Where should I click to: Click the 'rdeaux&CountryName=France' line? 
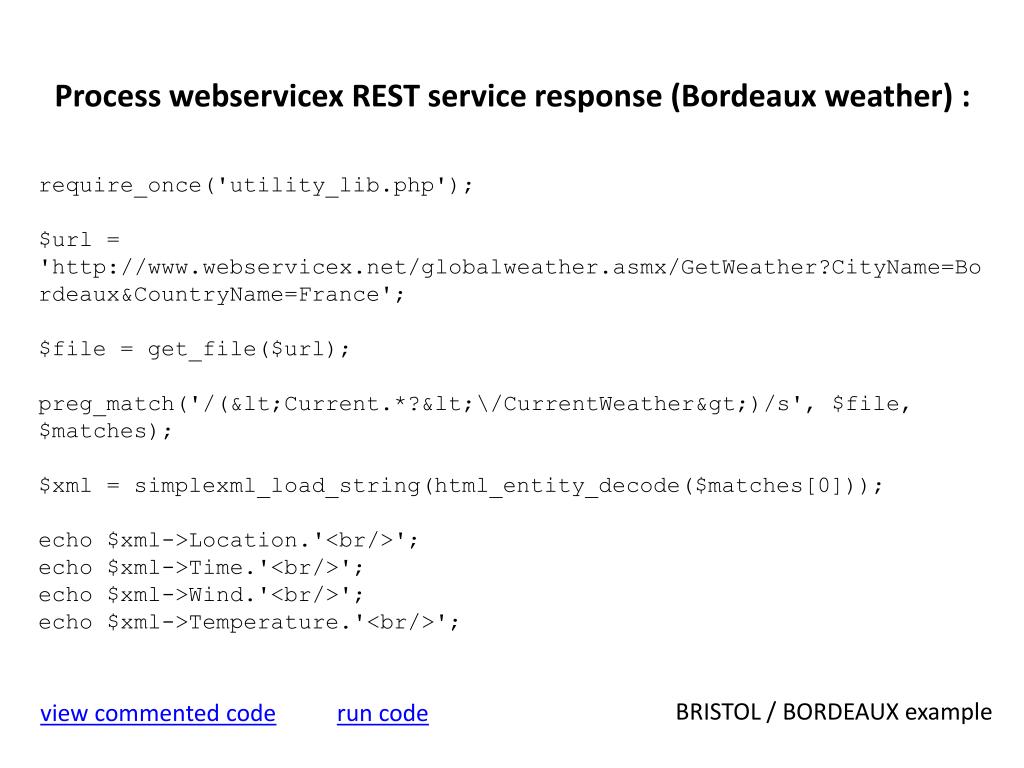[221, 295]
